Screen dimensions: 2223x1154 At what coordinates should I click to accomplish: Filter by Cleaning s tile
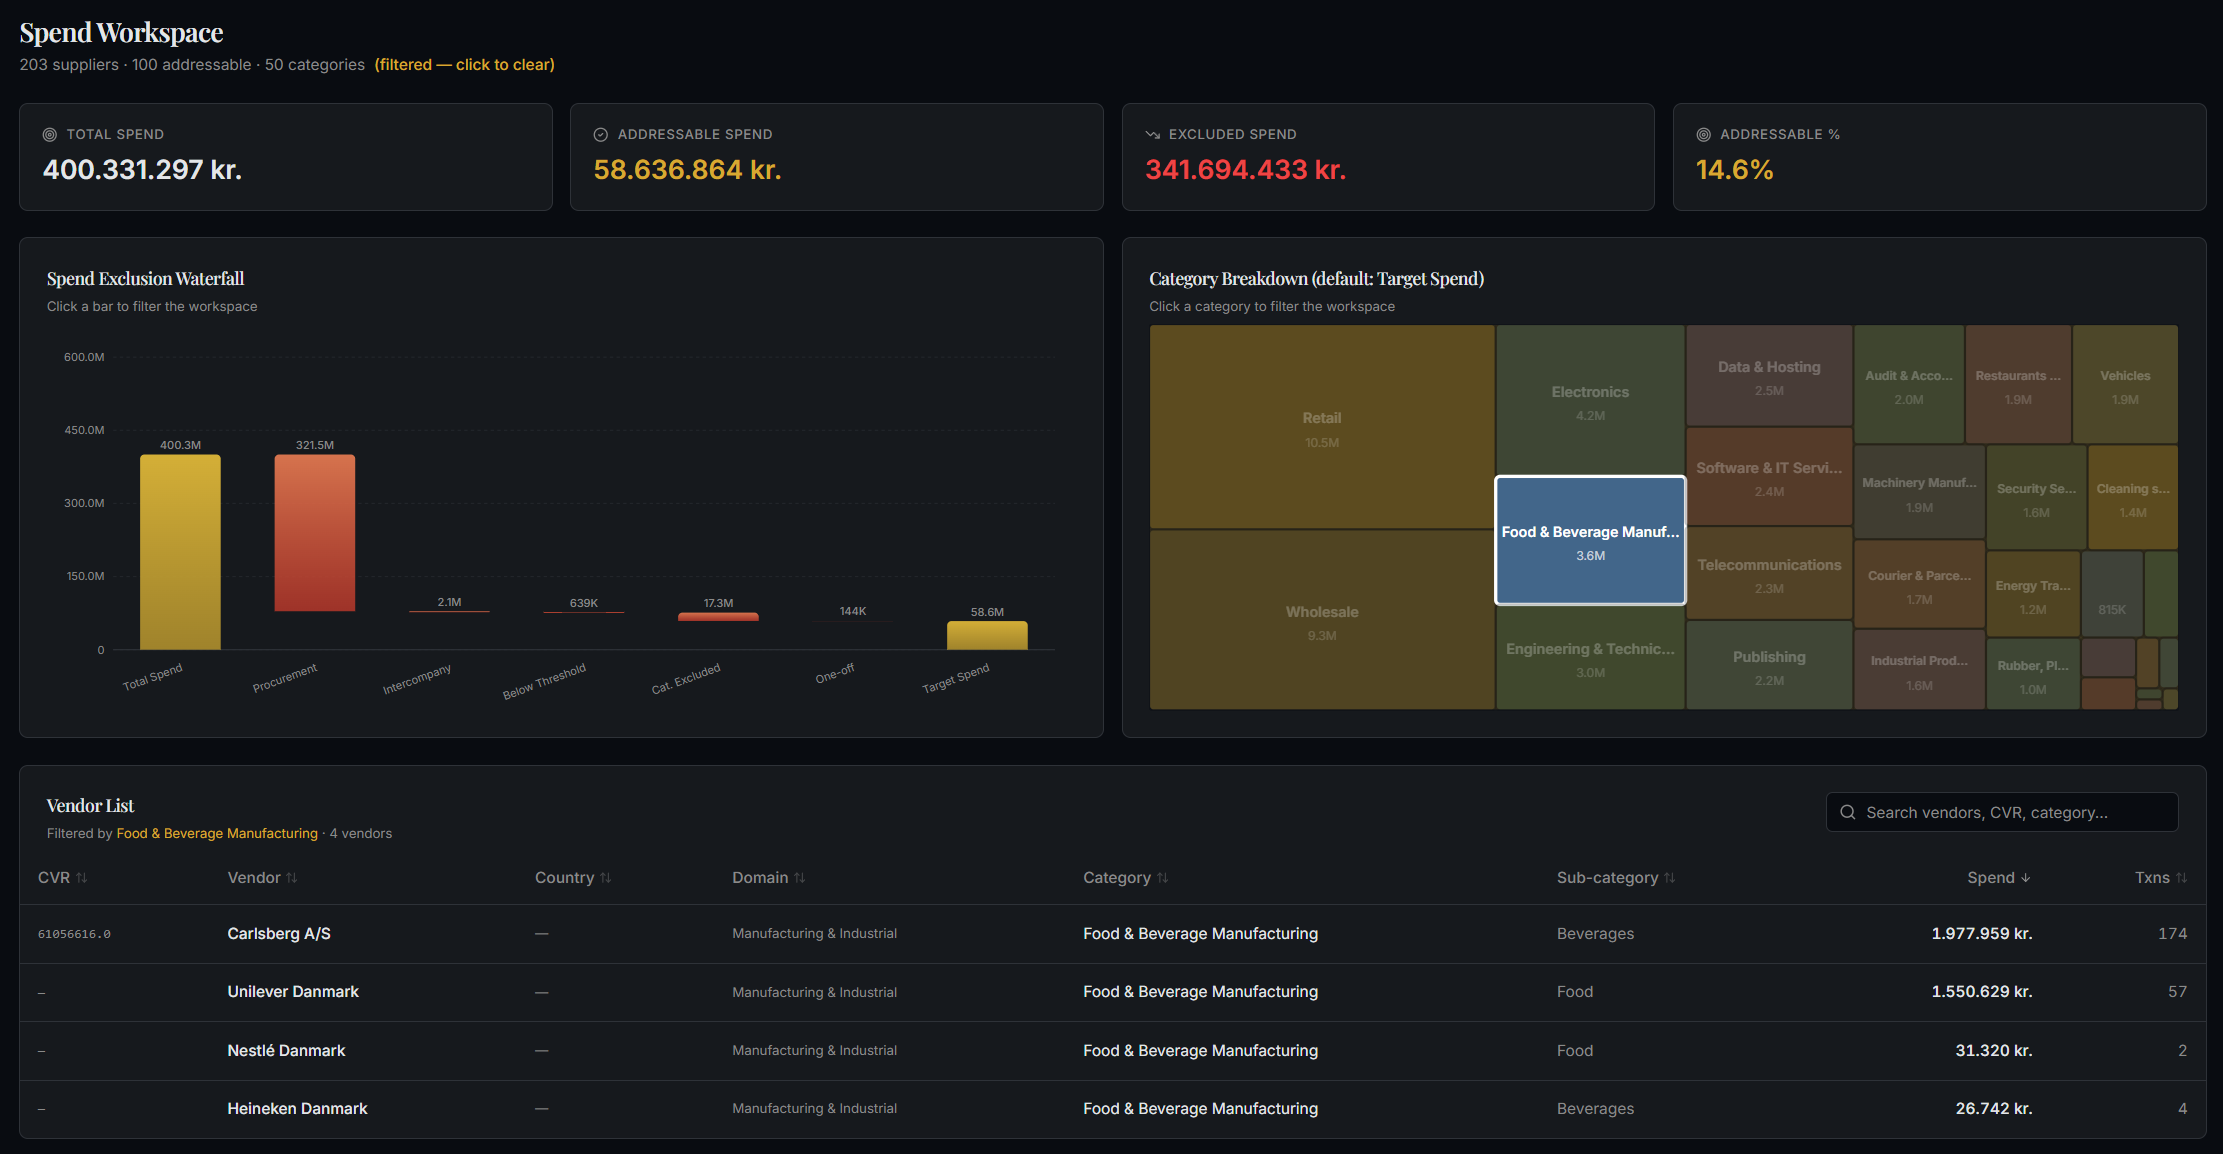pyautogui.click(x=2133, y=498)
